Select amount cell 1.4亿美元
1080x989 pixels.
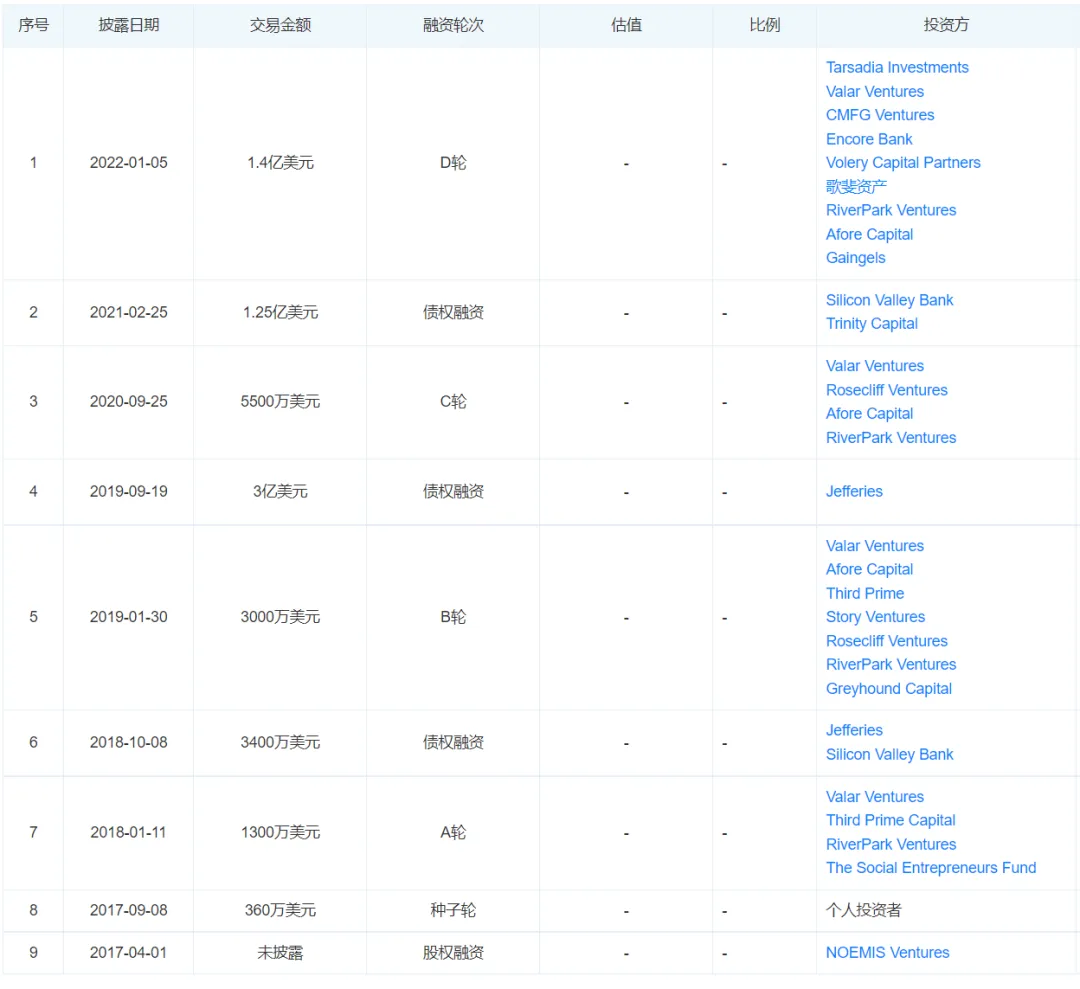click(280, 163)
